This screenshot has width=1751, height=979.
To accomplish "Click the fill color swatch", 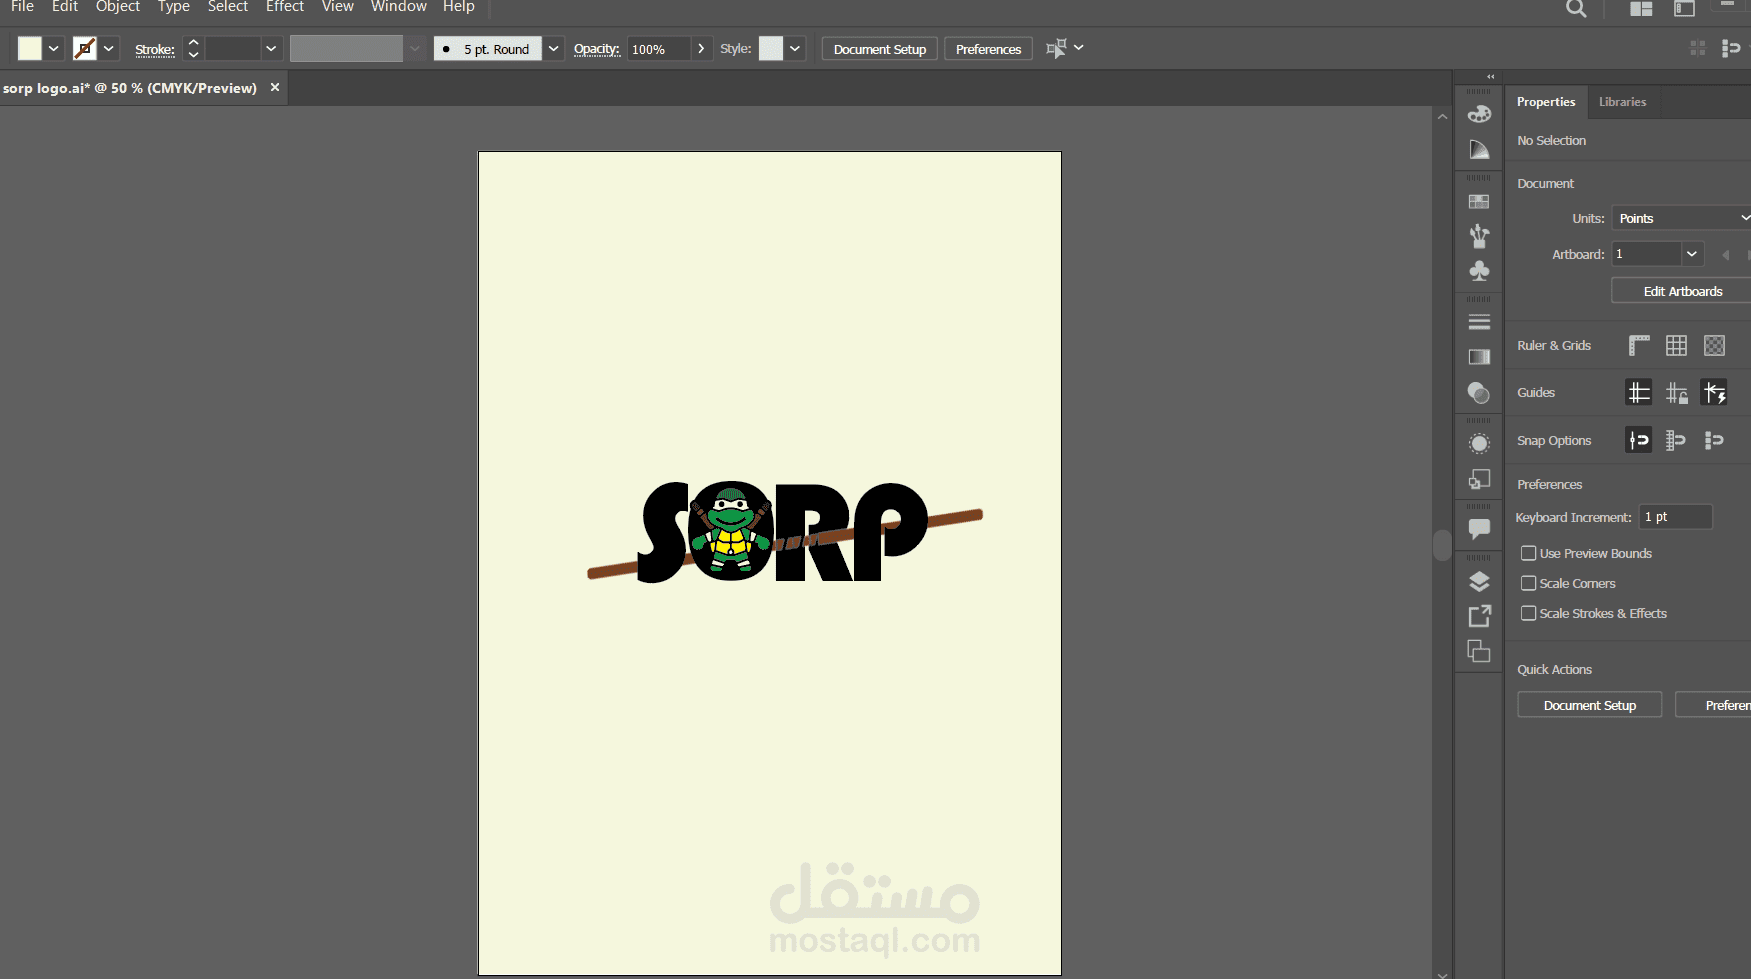I will click(x=30, y=48).
